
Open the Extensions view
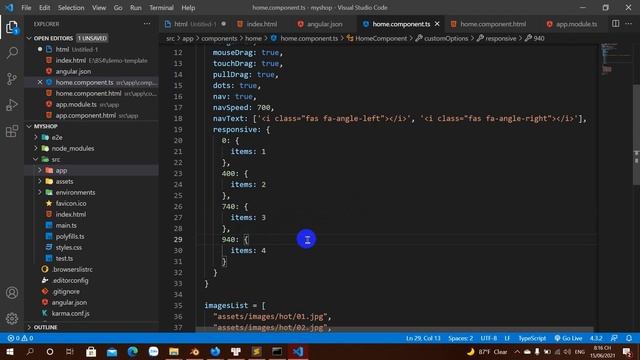click(x=12, y=131)
